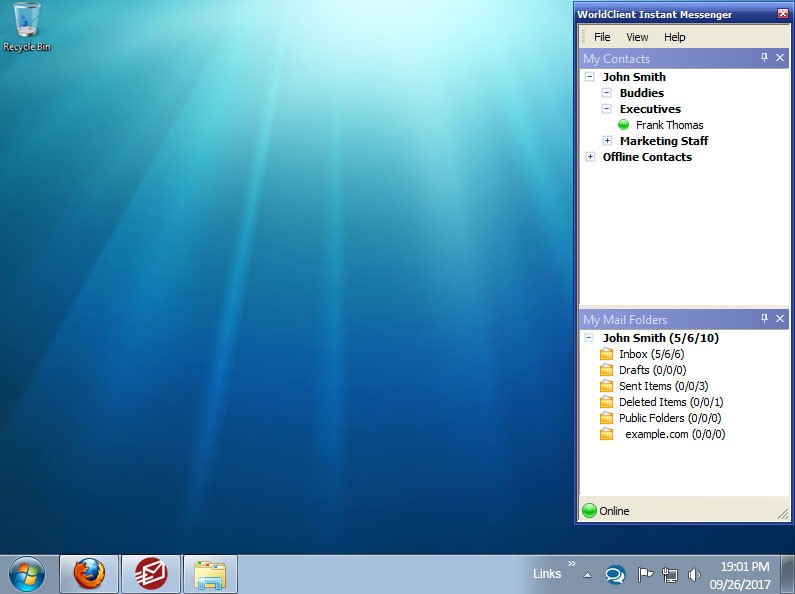
Task: Select the Buddies group label
Action: coord(641,93)
